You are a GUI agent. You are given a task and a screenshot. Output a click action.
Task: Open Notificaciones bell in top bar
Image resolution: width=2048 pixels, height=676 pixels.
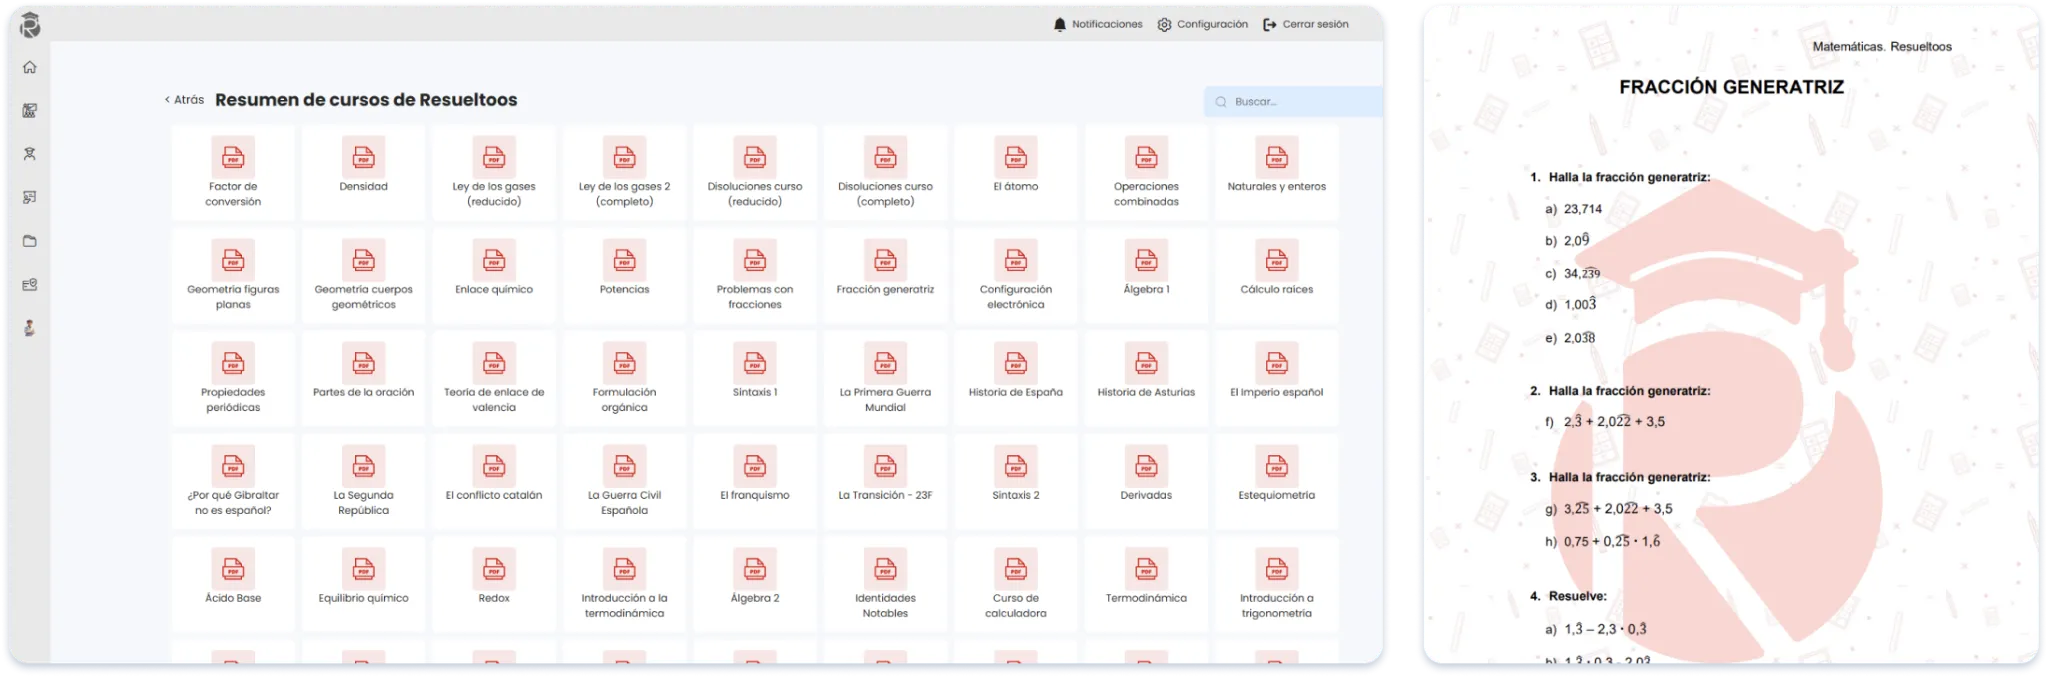coord(1097,24)
